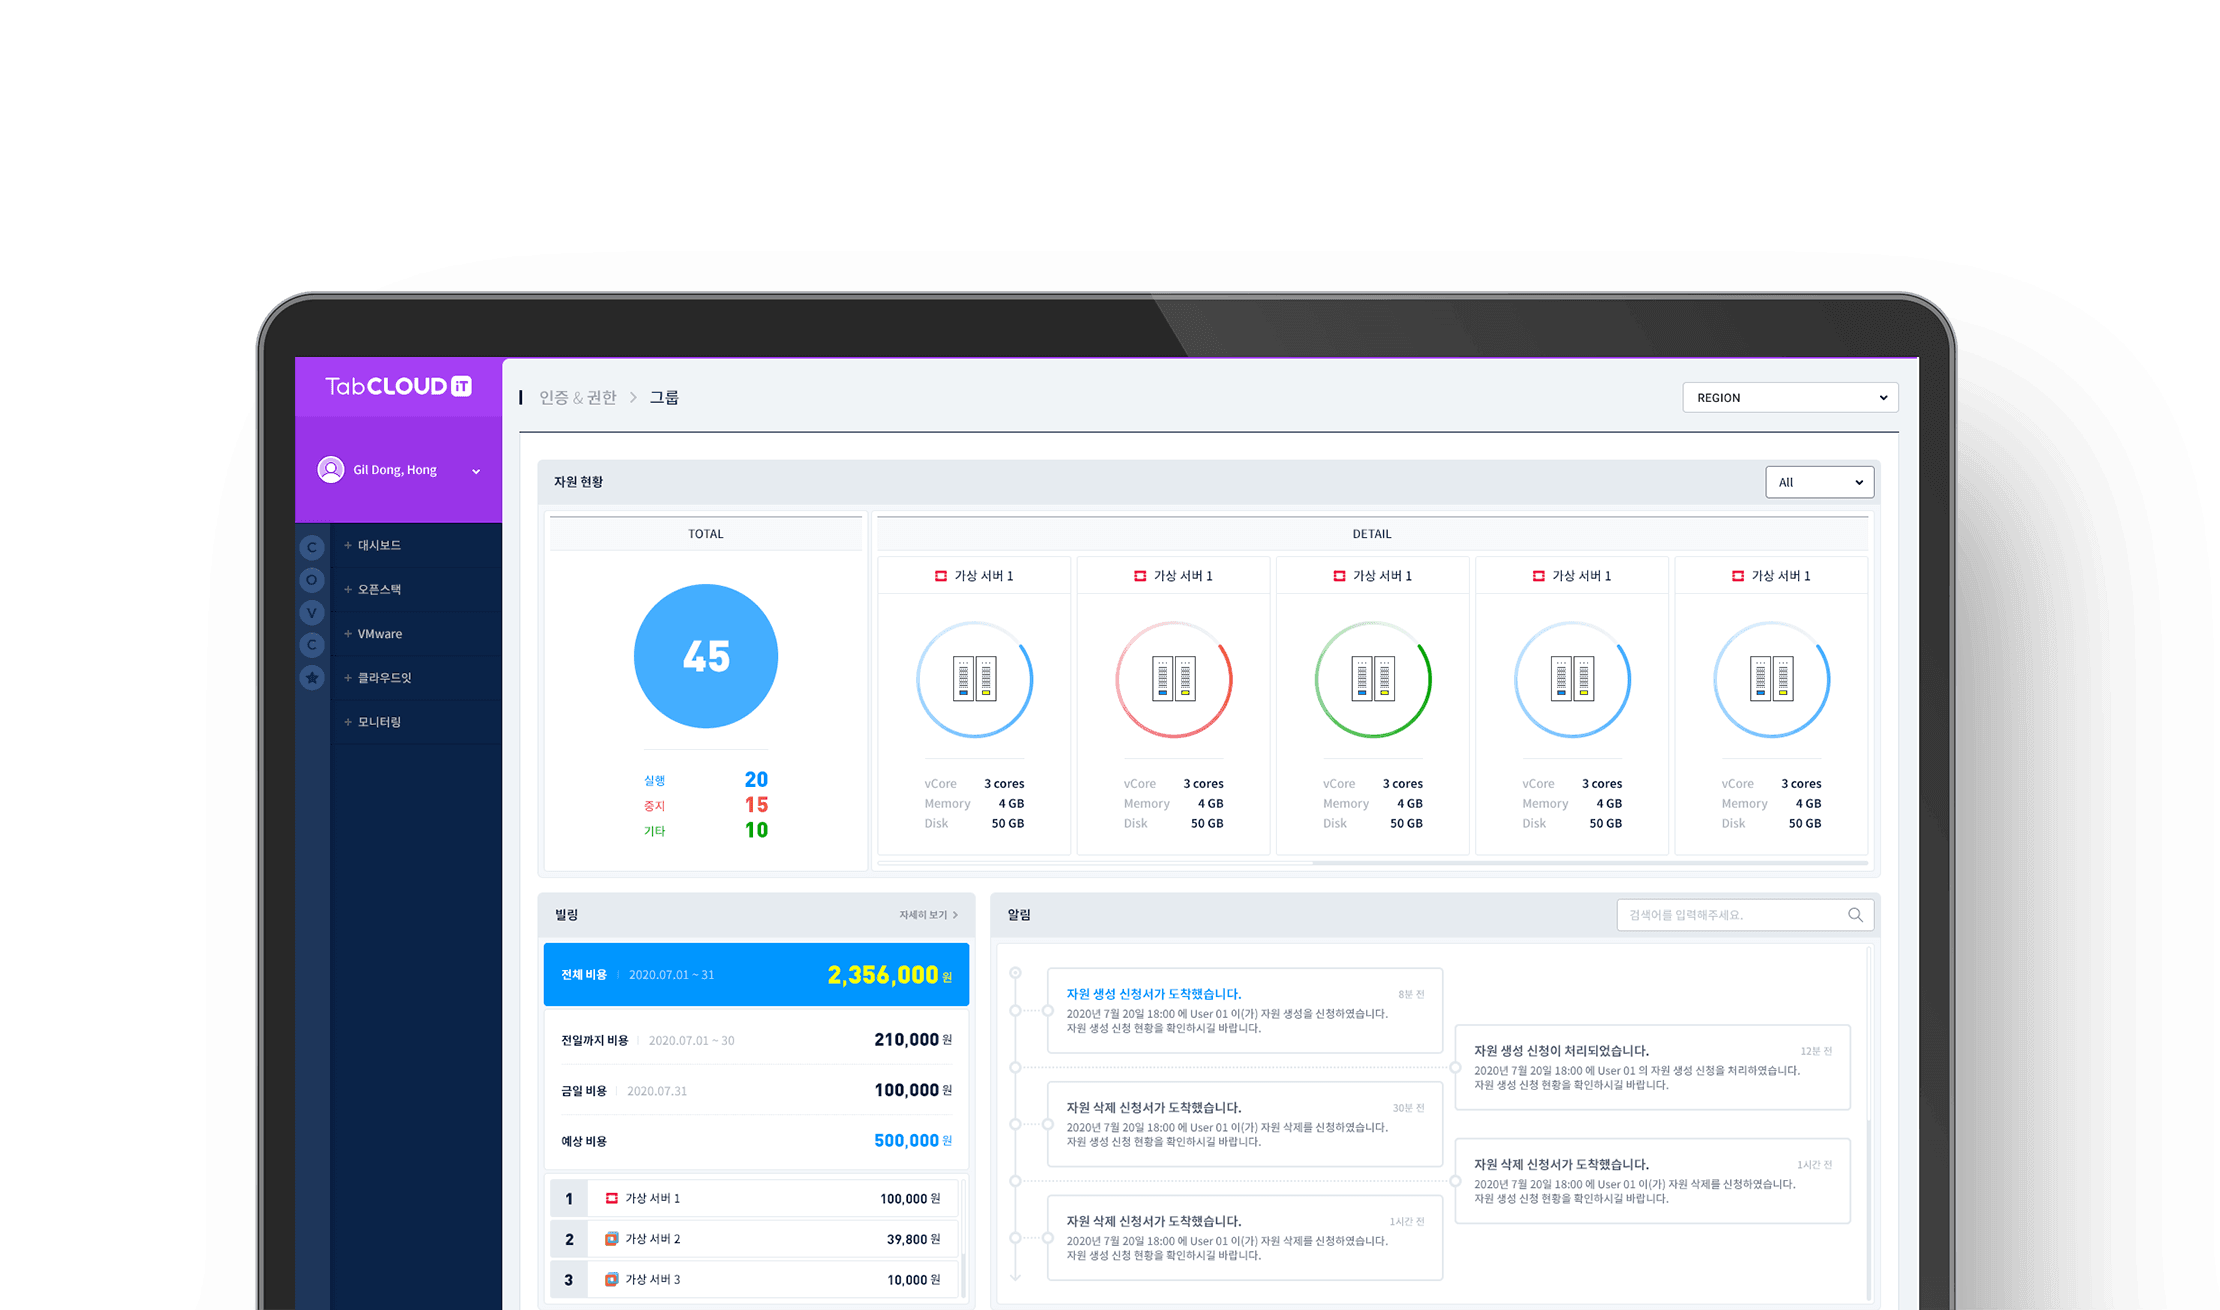Open the 모니터링 menu item
Image resolution: width=2220 pixels, height=1310 pixels.
(379, 722)
